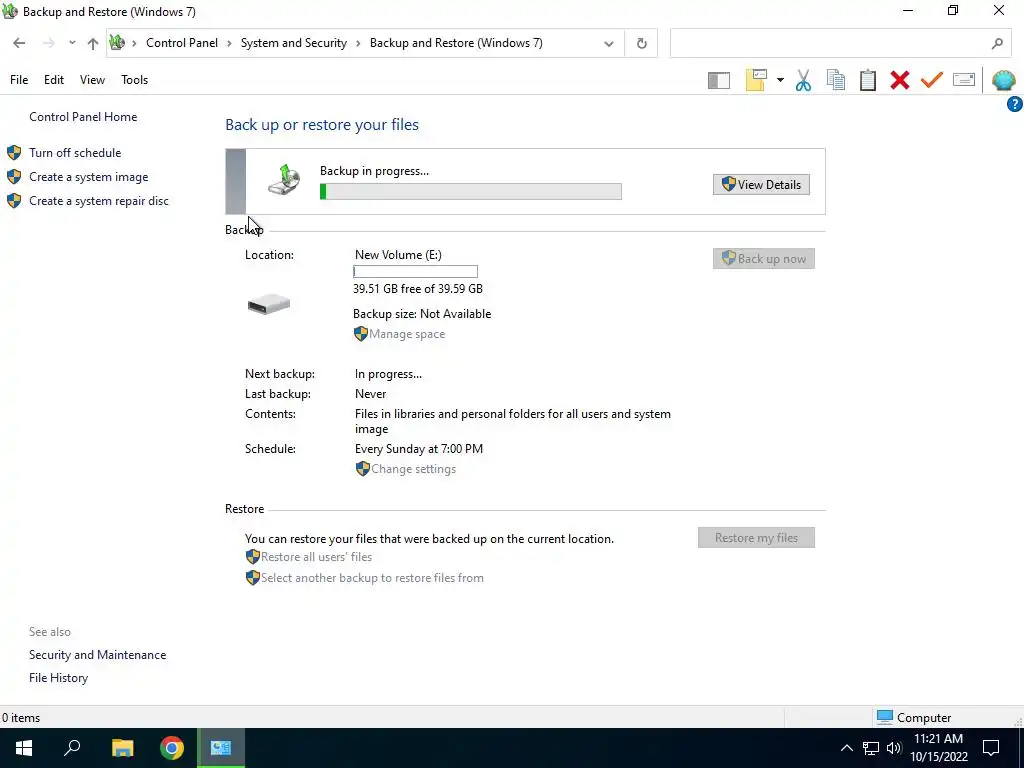1024x768 pixels.
Task: Click the search magnifier in search box
Action: point(997,44)
